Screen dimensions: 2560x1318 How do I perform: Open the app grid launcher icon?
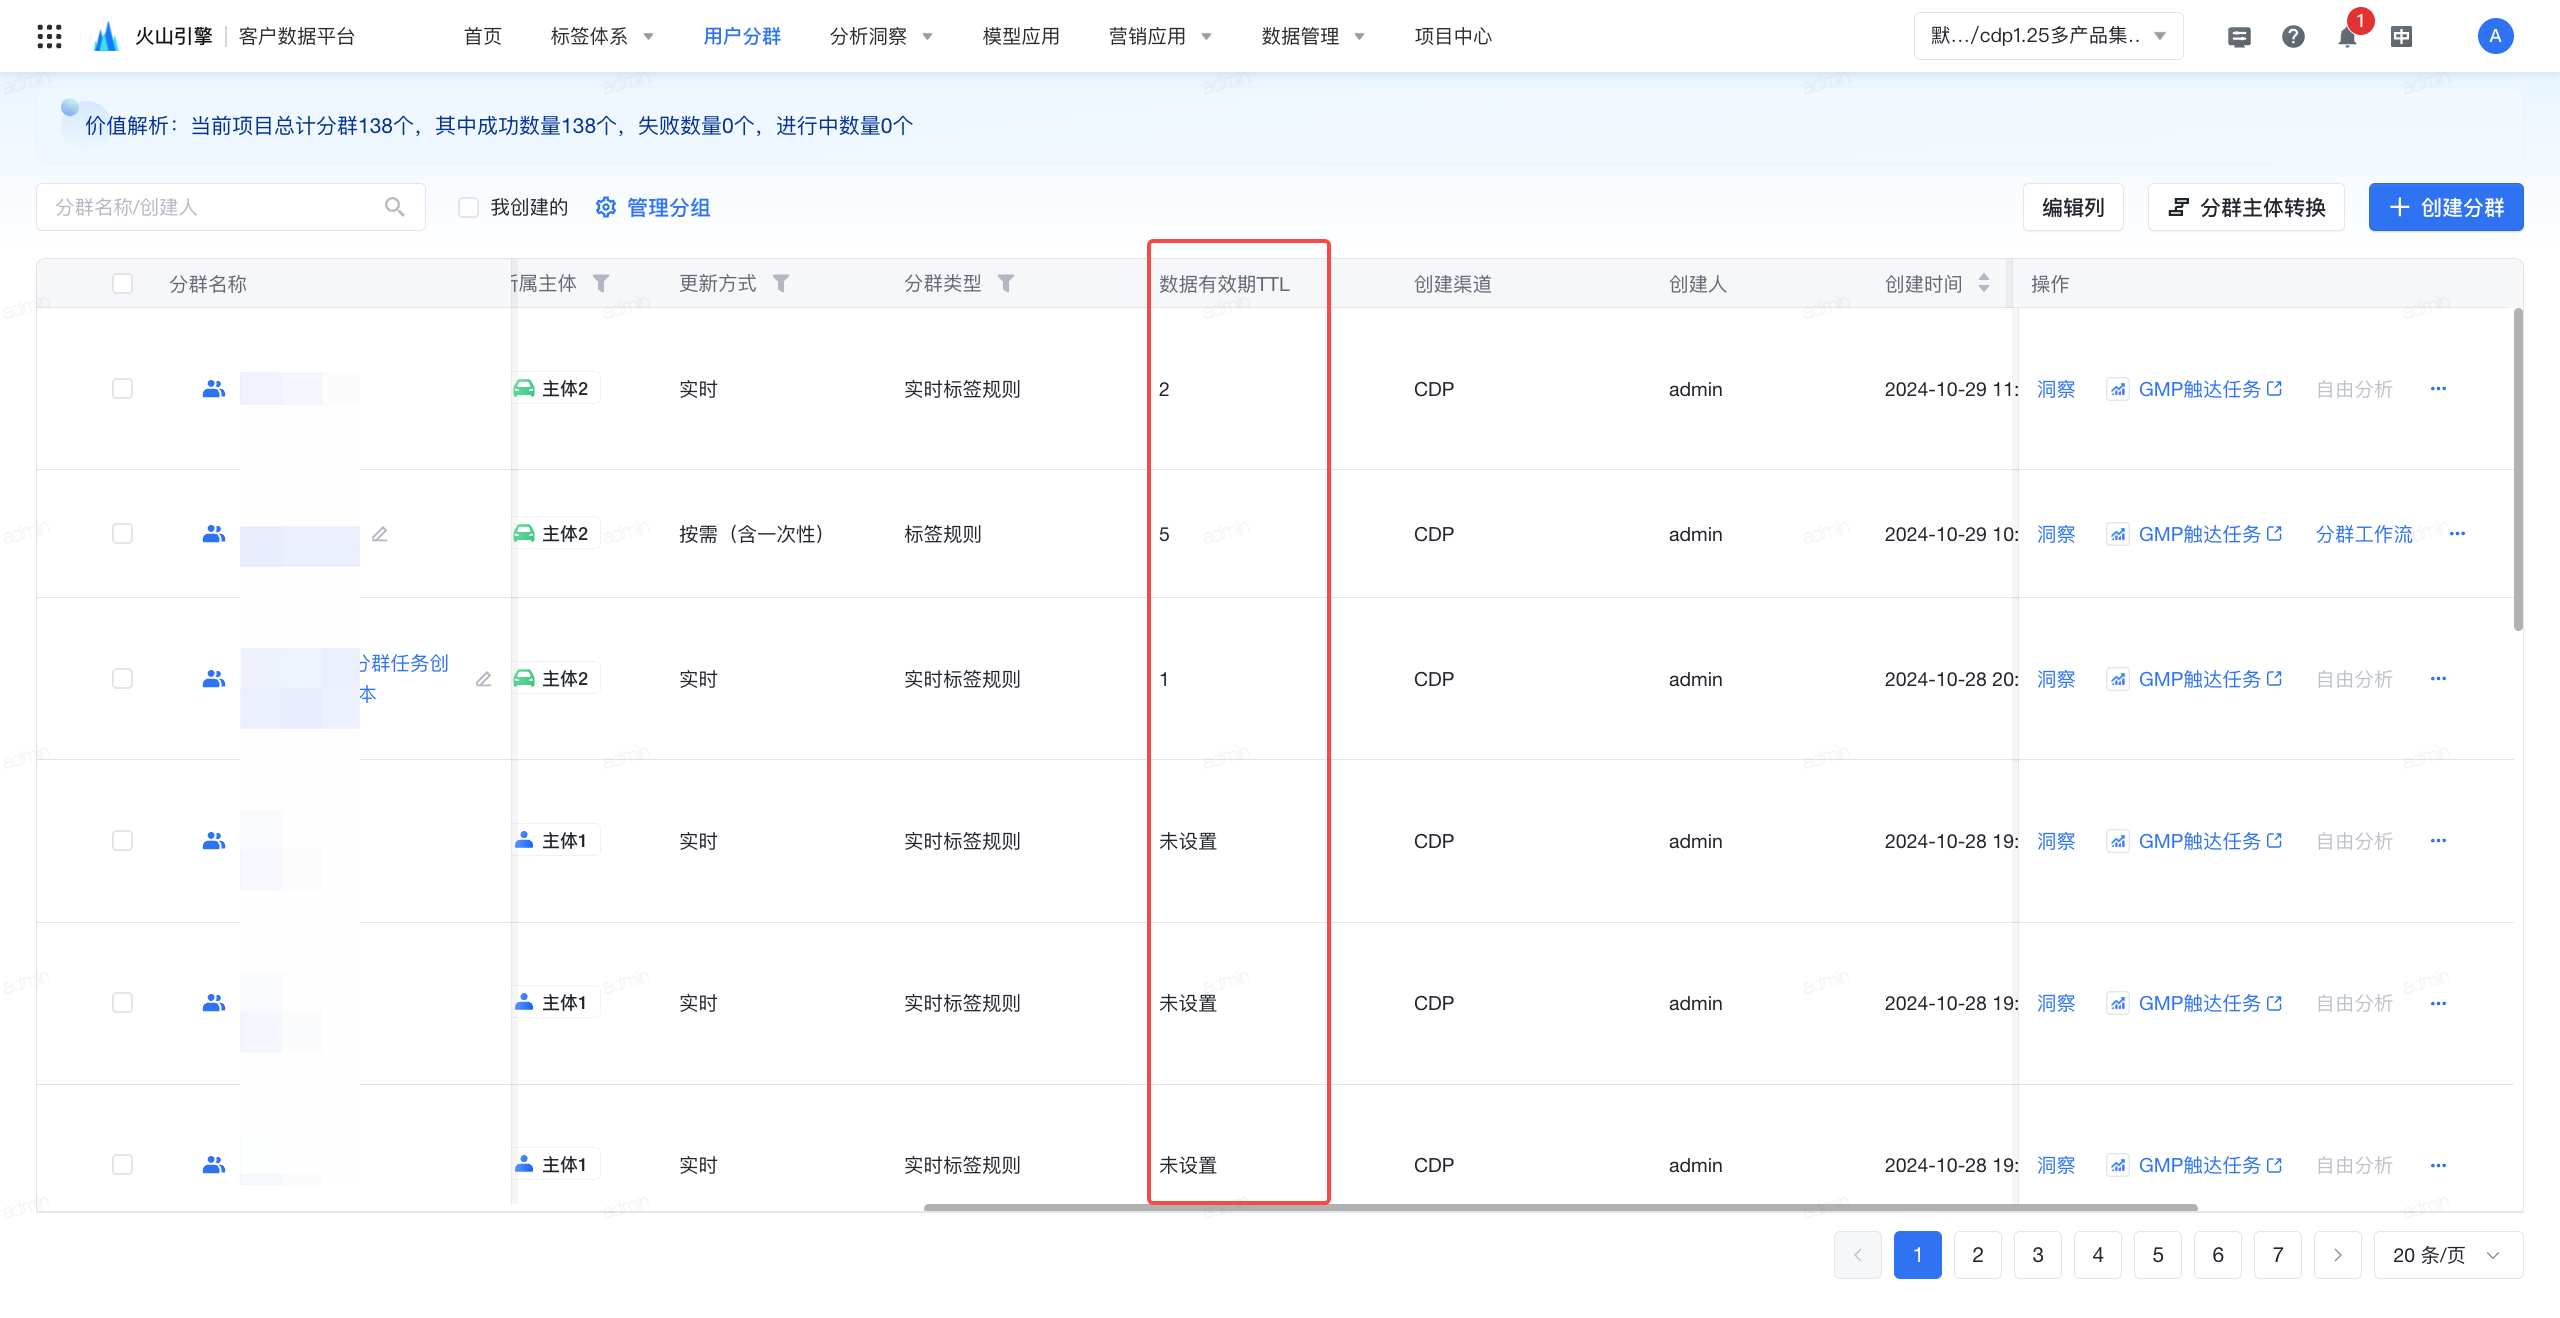point(49,36)
